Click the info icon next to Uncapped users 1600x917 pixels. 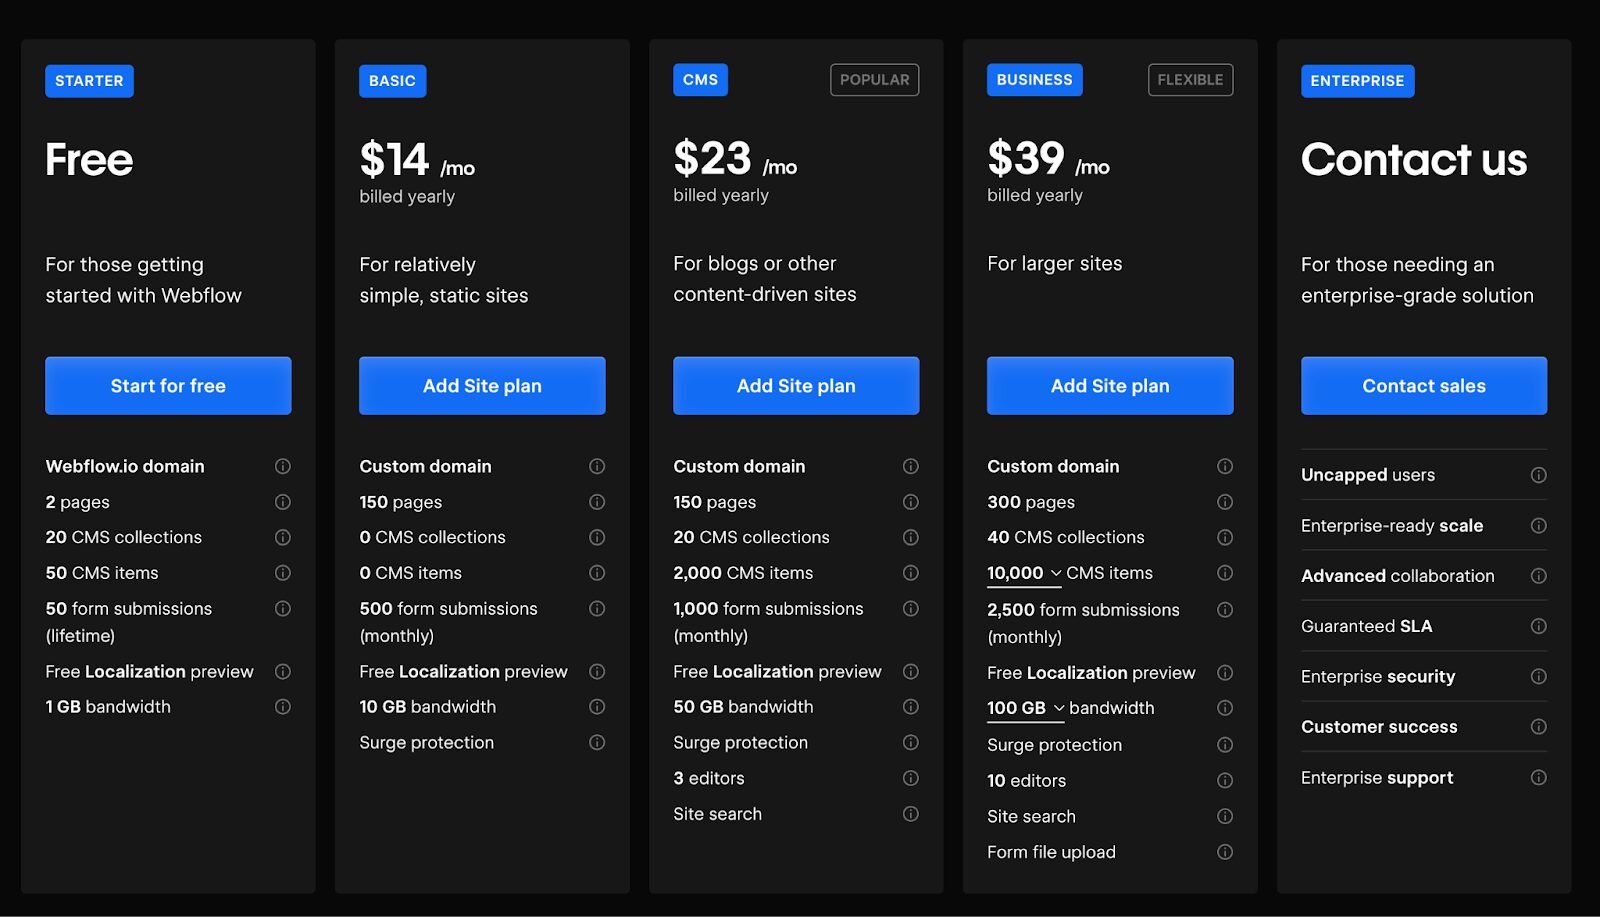pos(1539,475)
